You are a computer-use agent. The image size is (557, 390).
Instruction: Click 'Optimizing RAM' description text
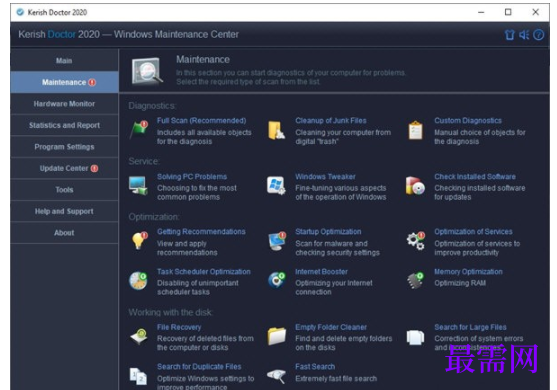pyautogui.click(x=460, y=283)
